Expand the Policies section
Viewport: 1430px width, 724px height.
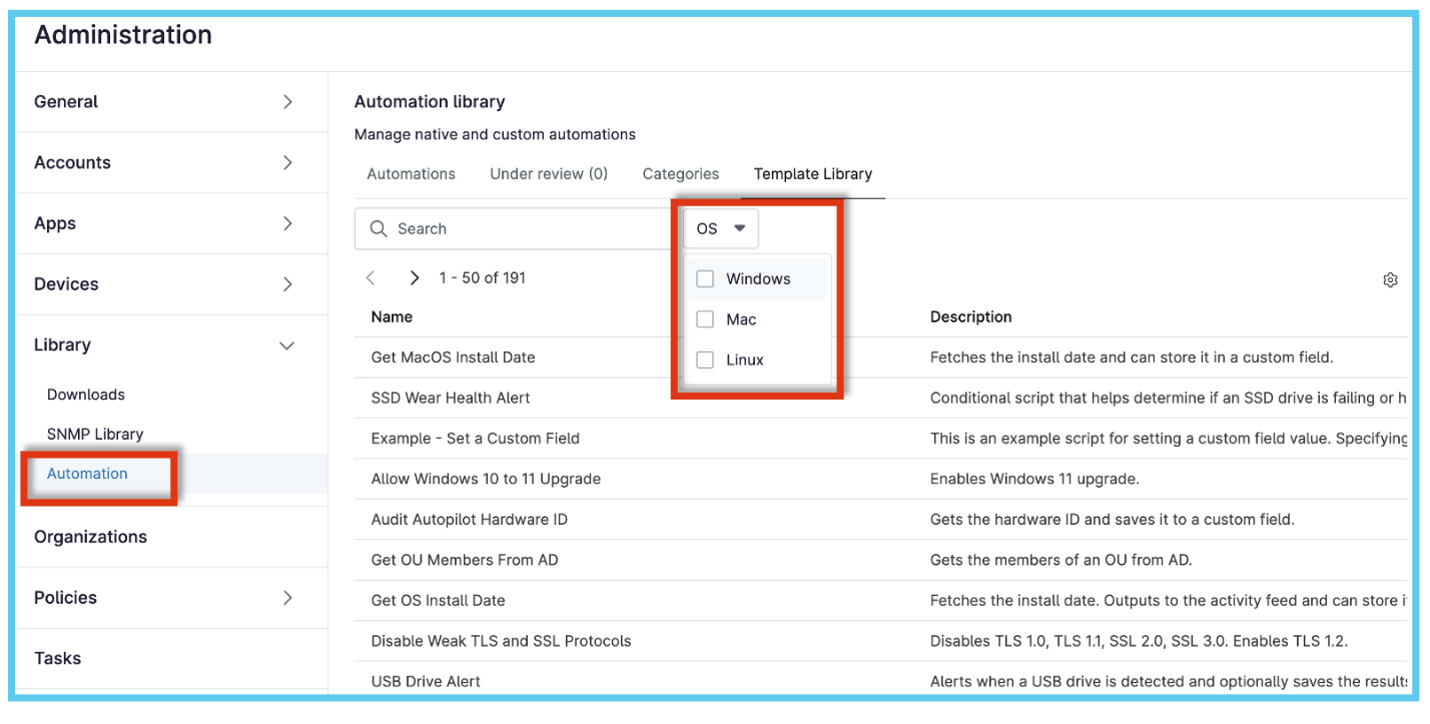pyautogui.click(x=286, y=597)
